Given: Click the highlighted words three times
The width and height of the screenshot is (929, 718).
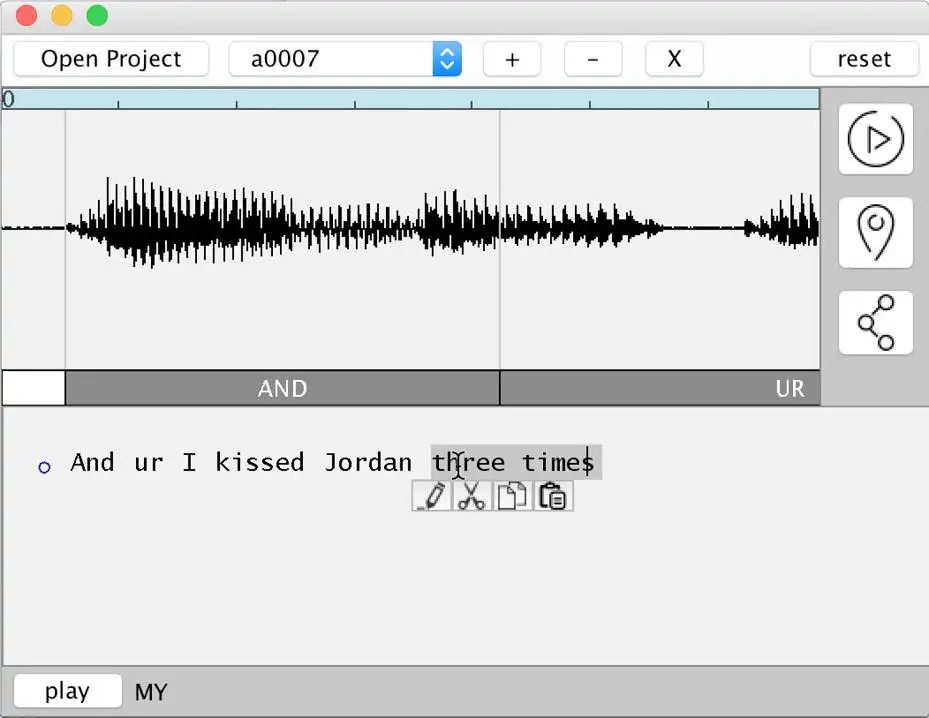Looking at the screenshot, I should click(514, 462).
